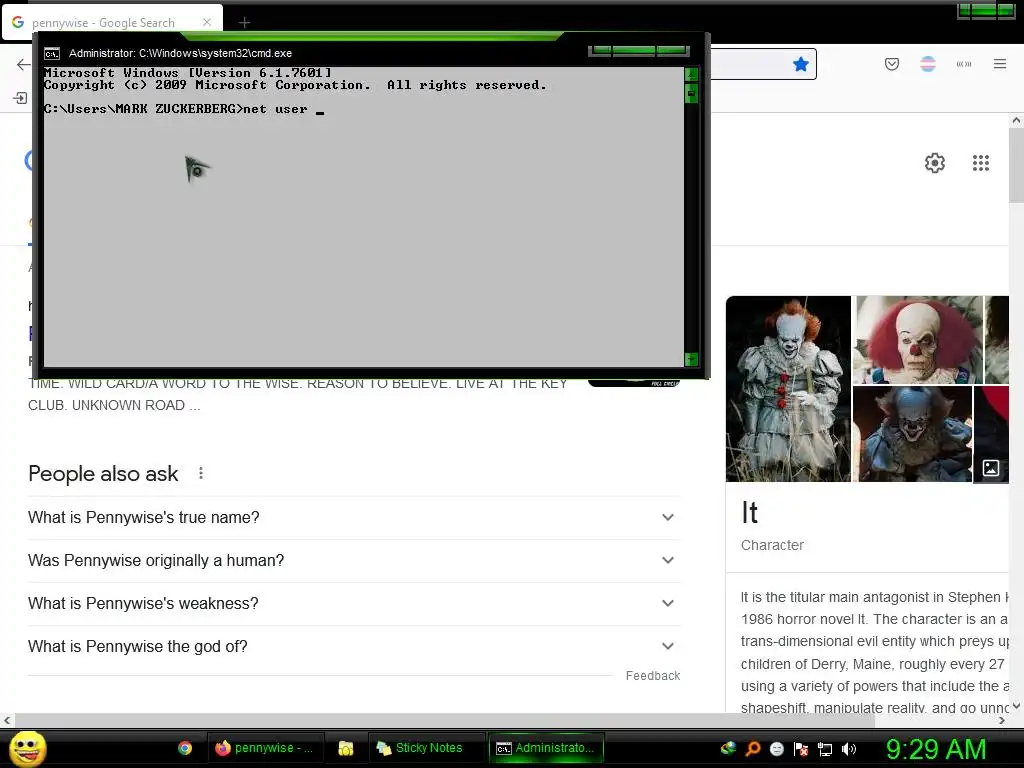Open large Pennywise 2017 figure thumbnail
Viewport: 1024px width, 768px height.
click(788, 389)
